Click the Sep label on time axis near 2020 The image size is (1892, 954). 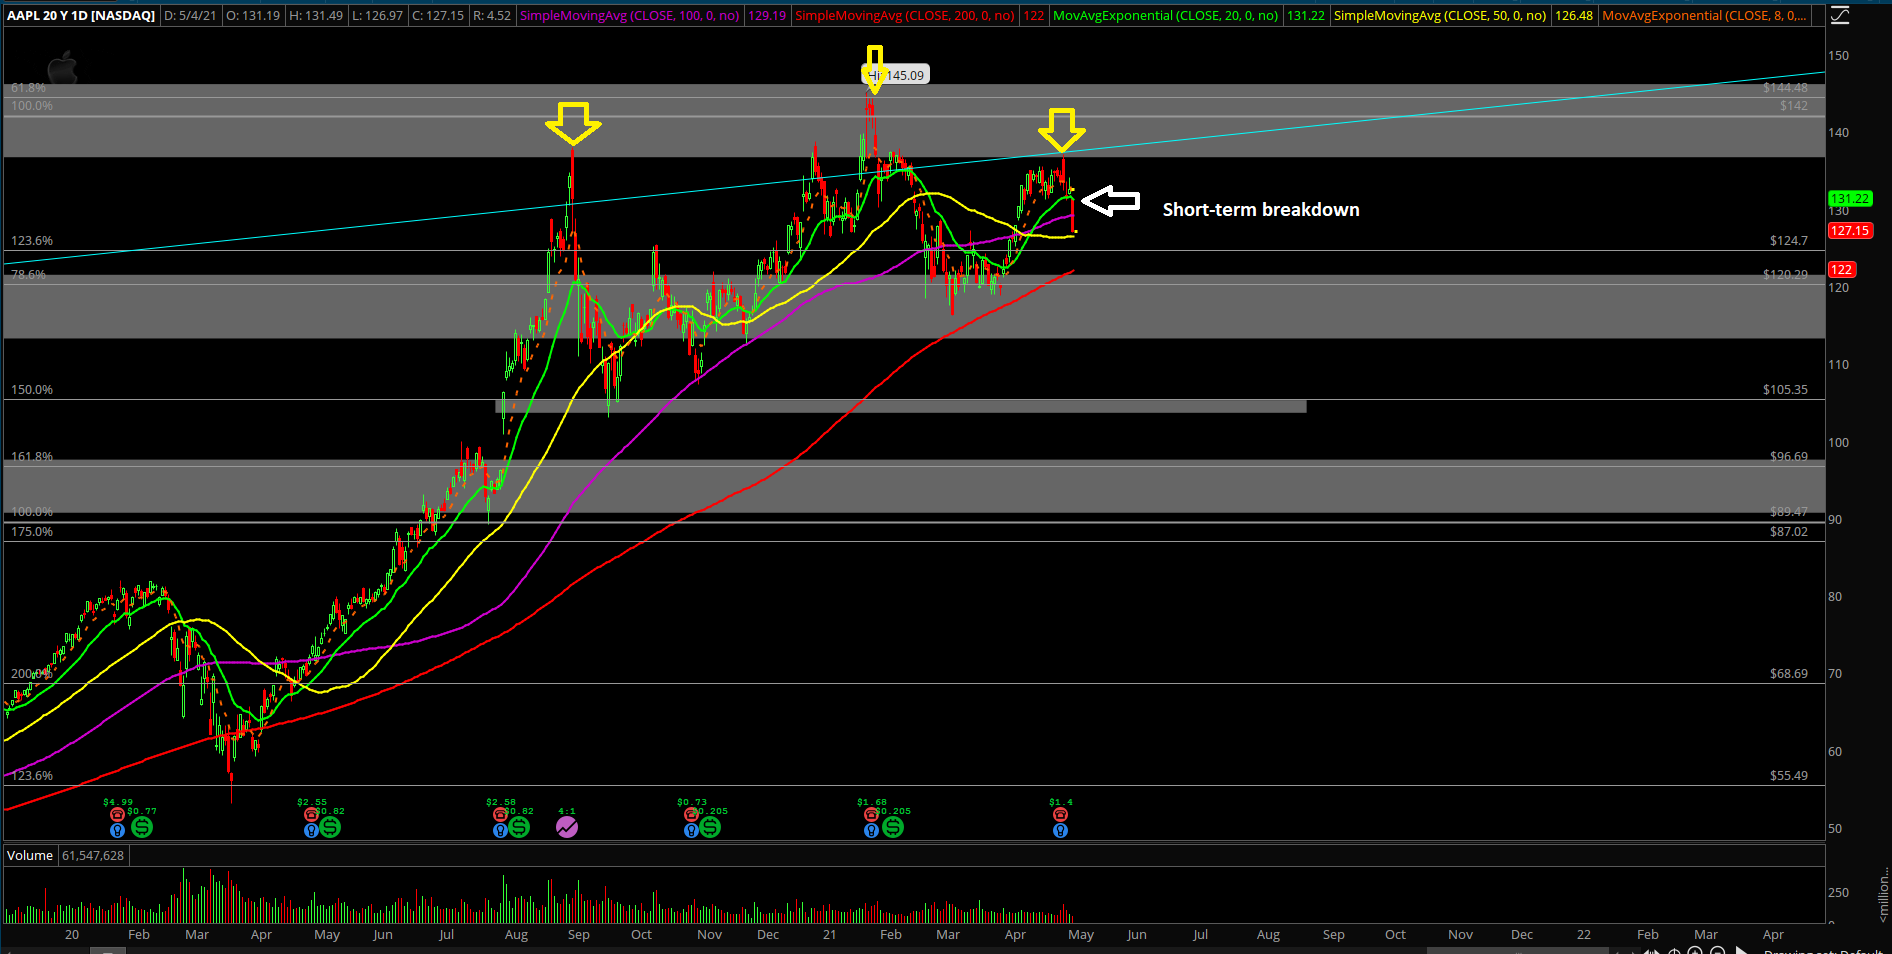coord(578,934)
